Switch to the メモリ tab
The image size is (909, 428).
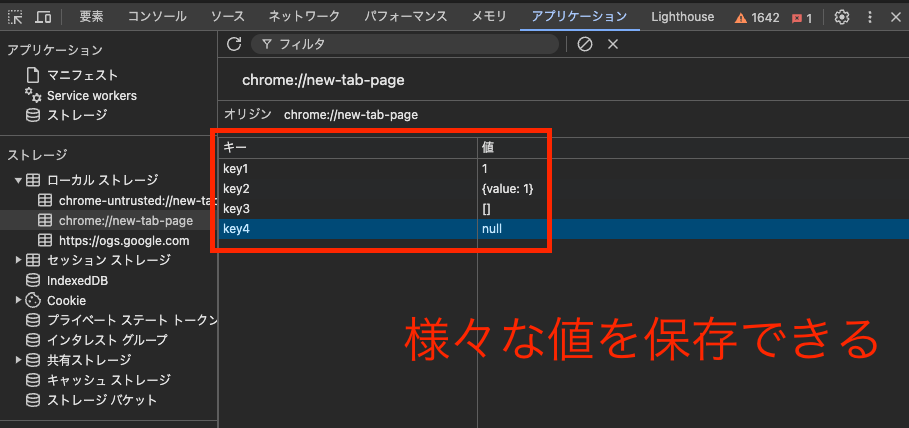pyautogui.click(x=489, y=17)
